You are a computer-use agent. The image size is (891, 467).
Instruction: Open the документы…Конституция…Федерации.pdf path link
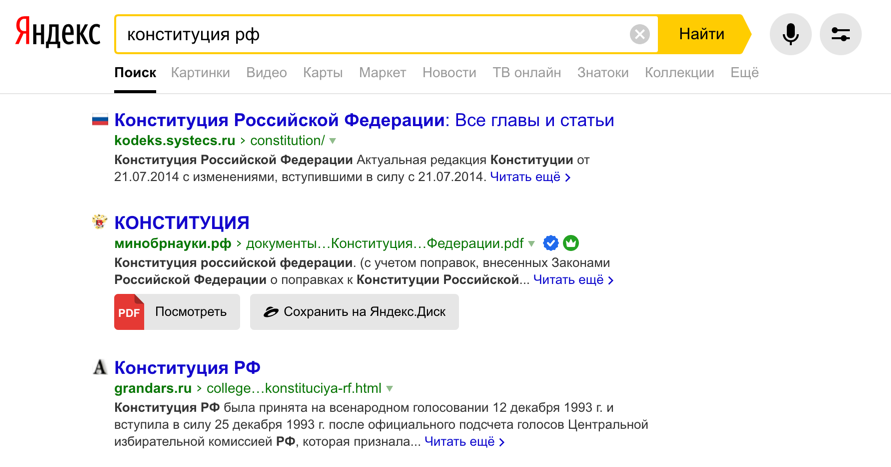385,244
